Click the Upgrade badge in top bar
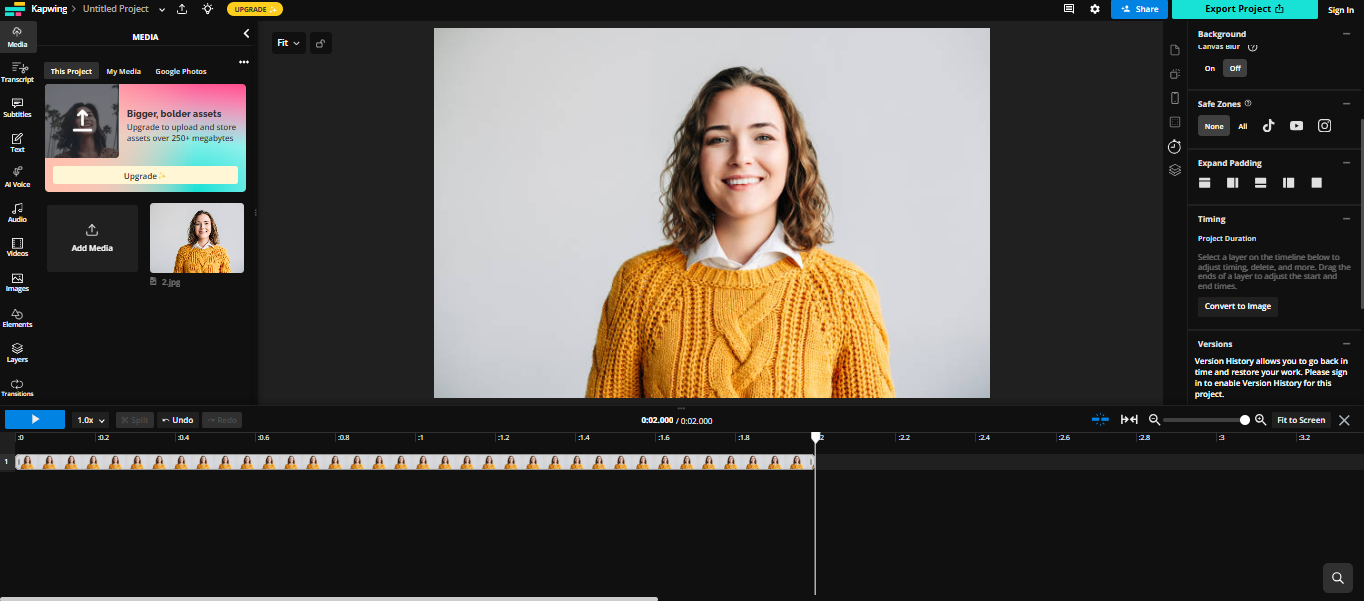Screen dimensions: 1364x601 pos(255,9)
